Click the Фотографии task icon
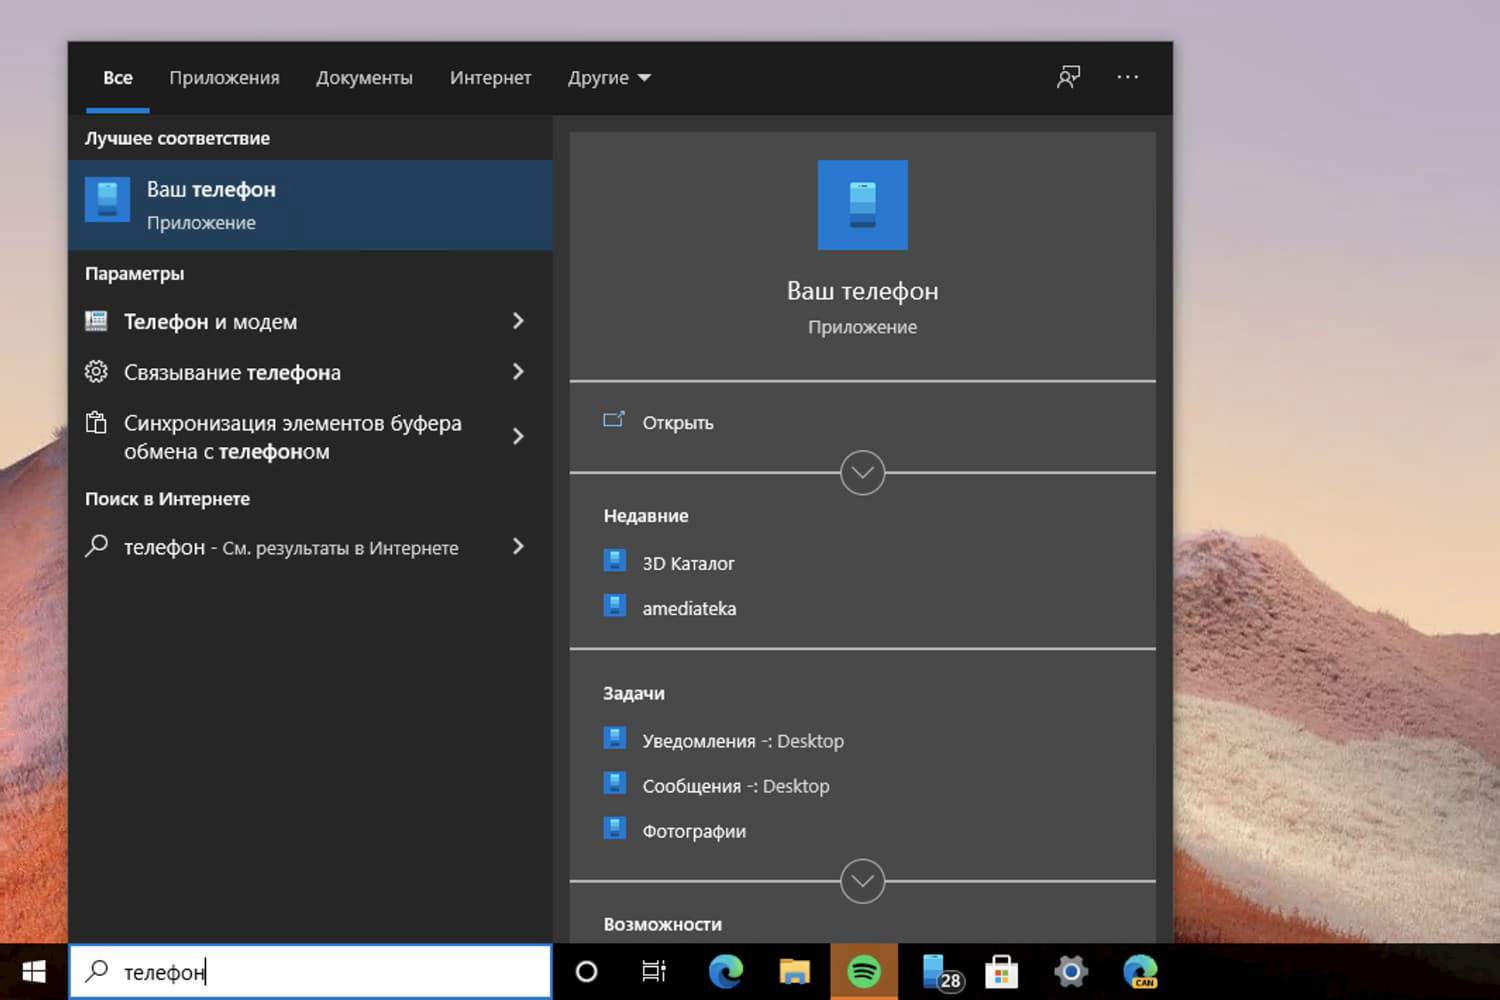Image resolution: width=1500 pixels, height=1000 pixels. (x=614, y=829)
